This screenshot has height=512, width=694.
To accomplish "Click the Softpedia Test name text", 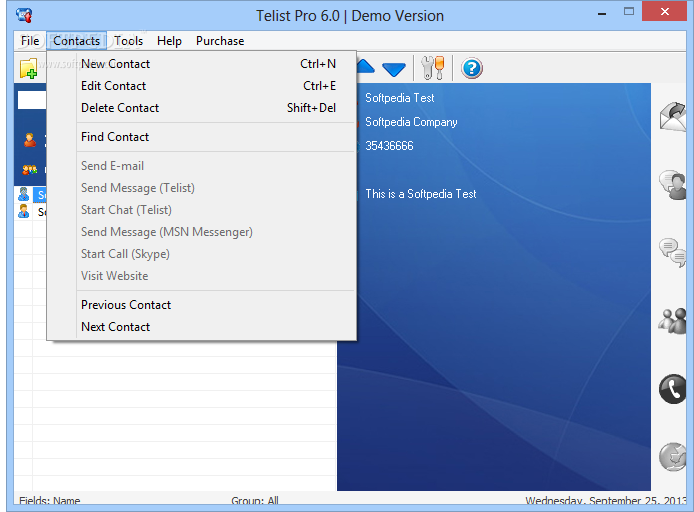I will click(400, 98).
